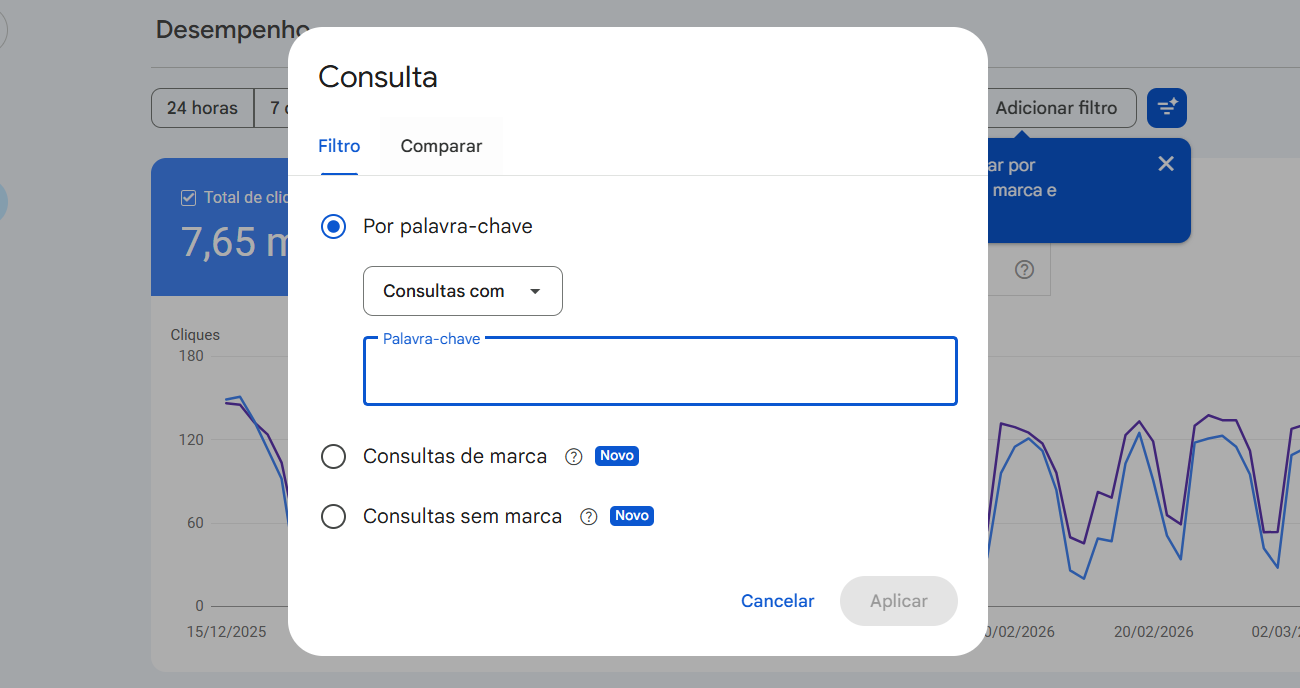Click the Novo badge next to Consultas sem marca
The image size is (1300, 688).
pyautogui.click(x=631, y=515)
